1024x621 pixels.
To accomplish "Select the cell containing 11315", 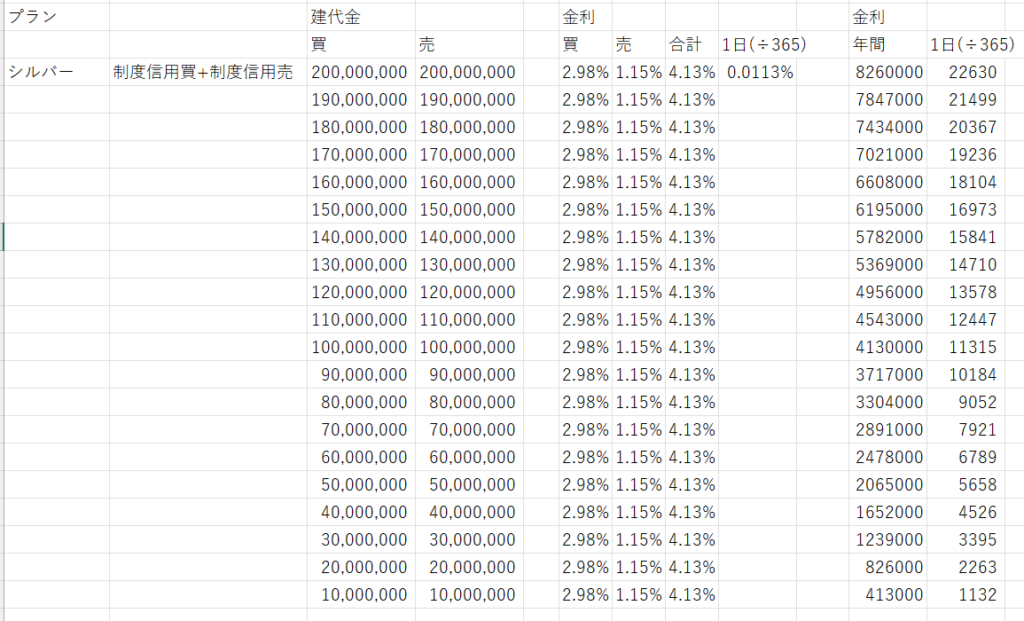I will 975,347.
